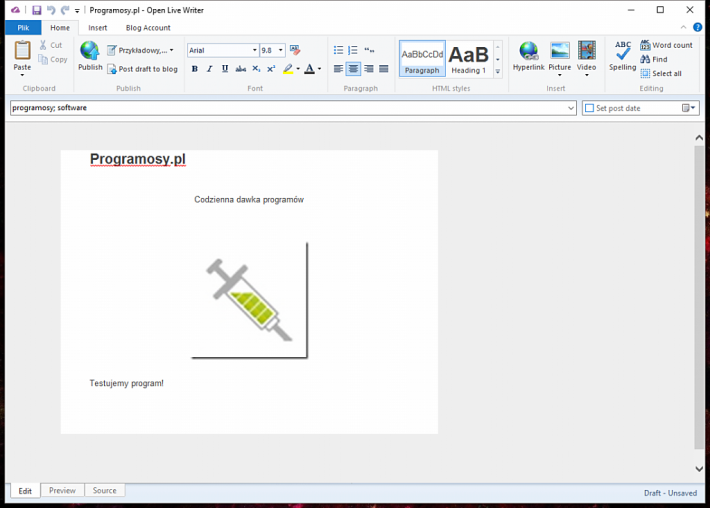Toggle superscript formatting
The height and width of the screenshot is (508, 710).
tap(271, 69)
